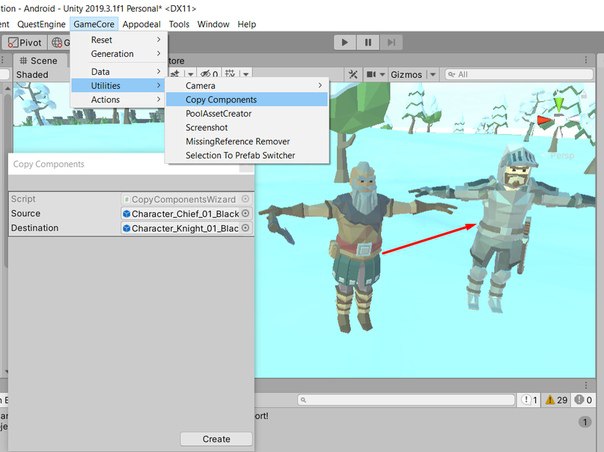Open object picker for Script field

(245, 199)
